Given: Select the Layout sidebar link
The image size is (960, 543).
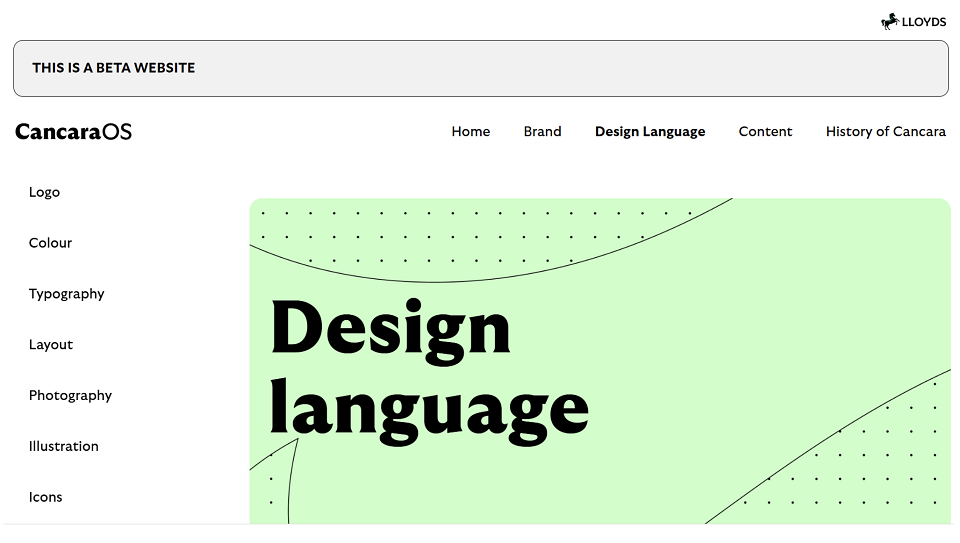Looking at the screenshot, I should coord(51,345).
